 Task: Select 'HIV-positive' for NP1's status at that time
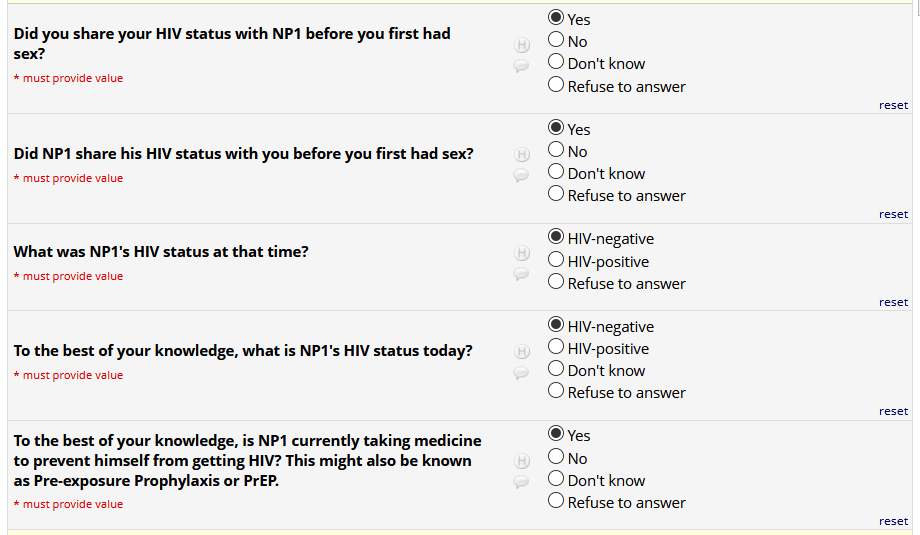coord(557,261)
